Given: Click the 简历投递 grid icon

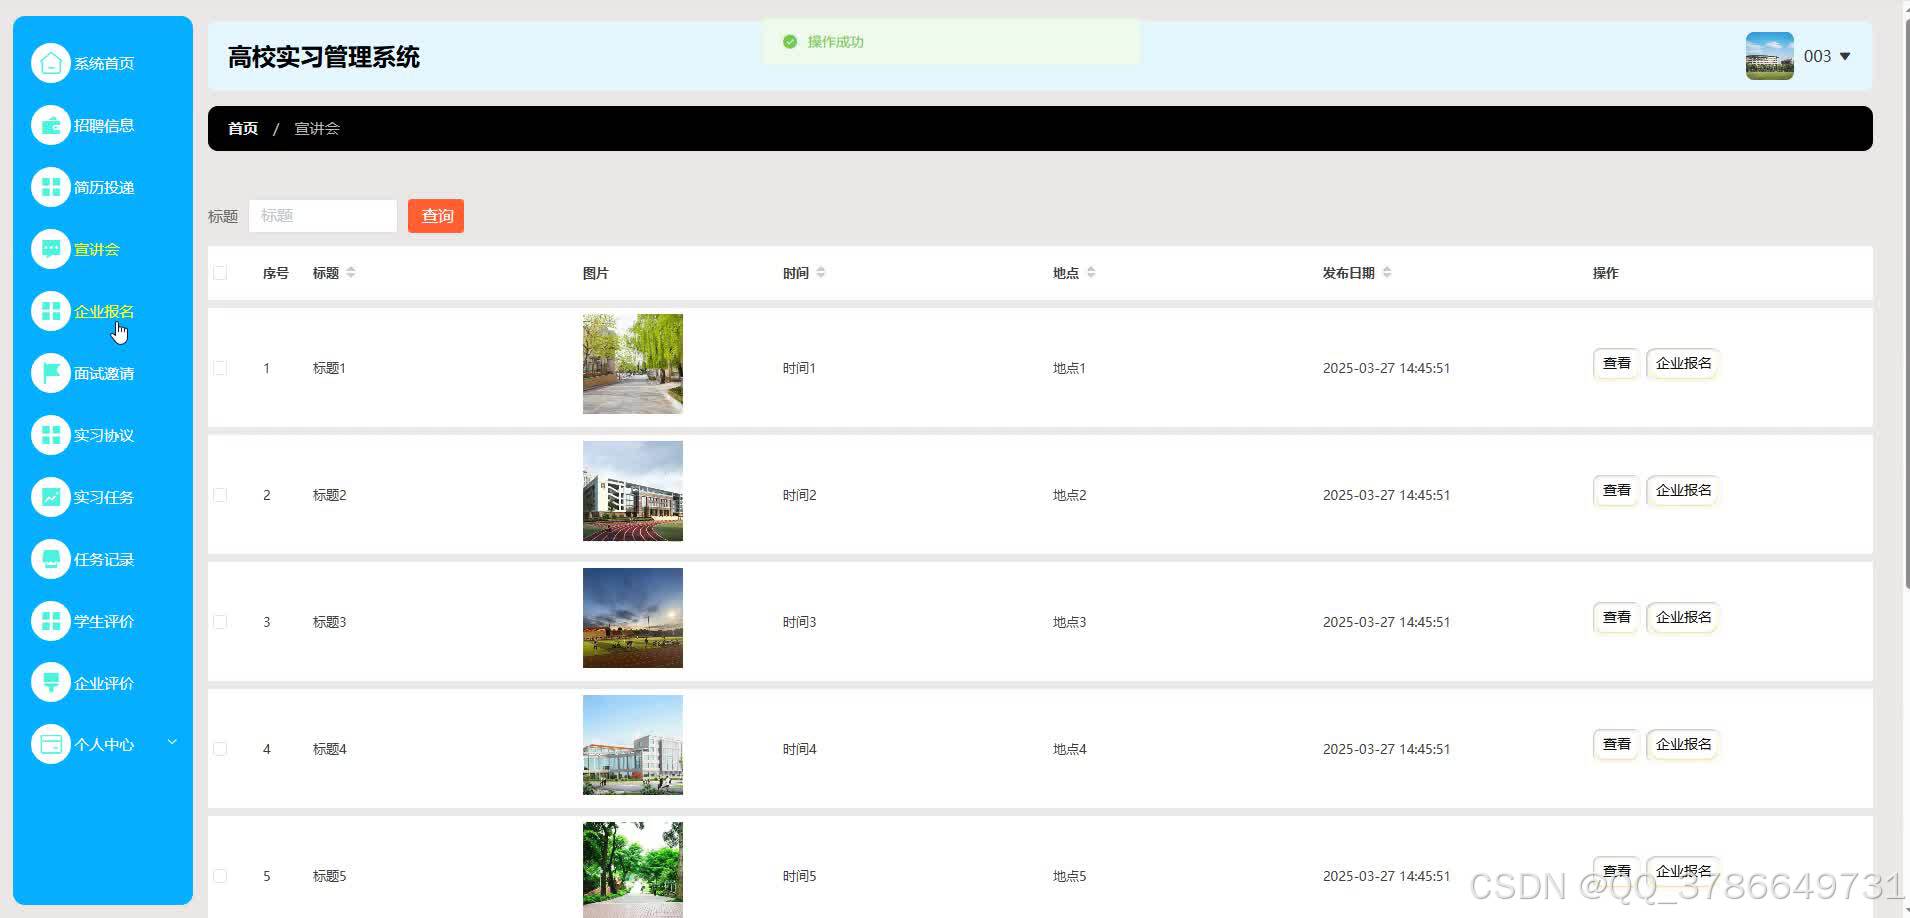Looking at the screenshot, I should point(51,187).
